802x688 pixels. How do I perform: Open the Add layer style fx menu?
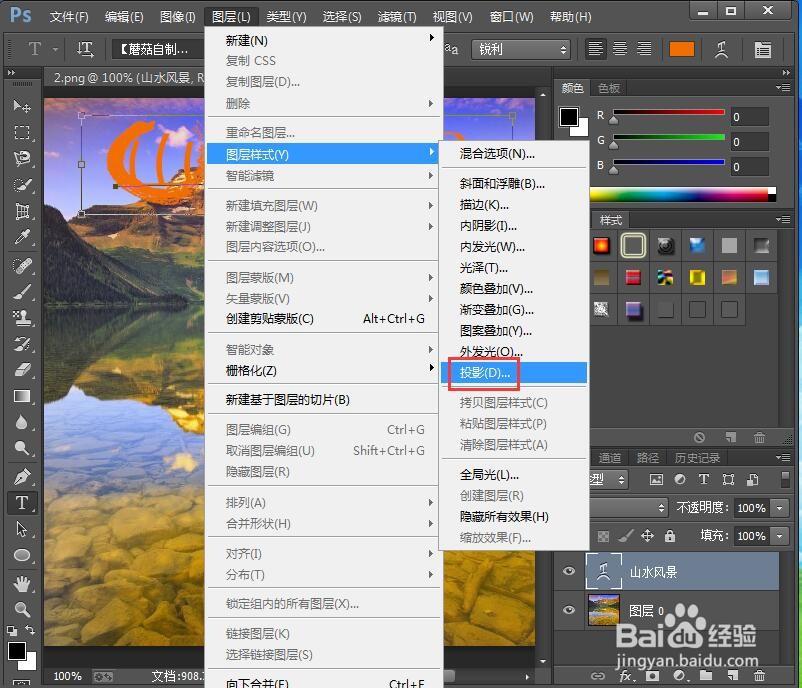(x=624, y=676)
